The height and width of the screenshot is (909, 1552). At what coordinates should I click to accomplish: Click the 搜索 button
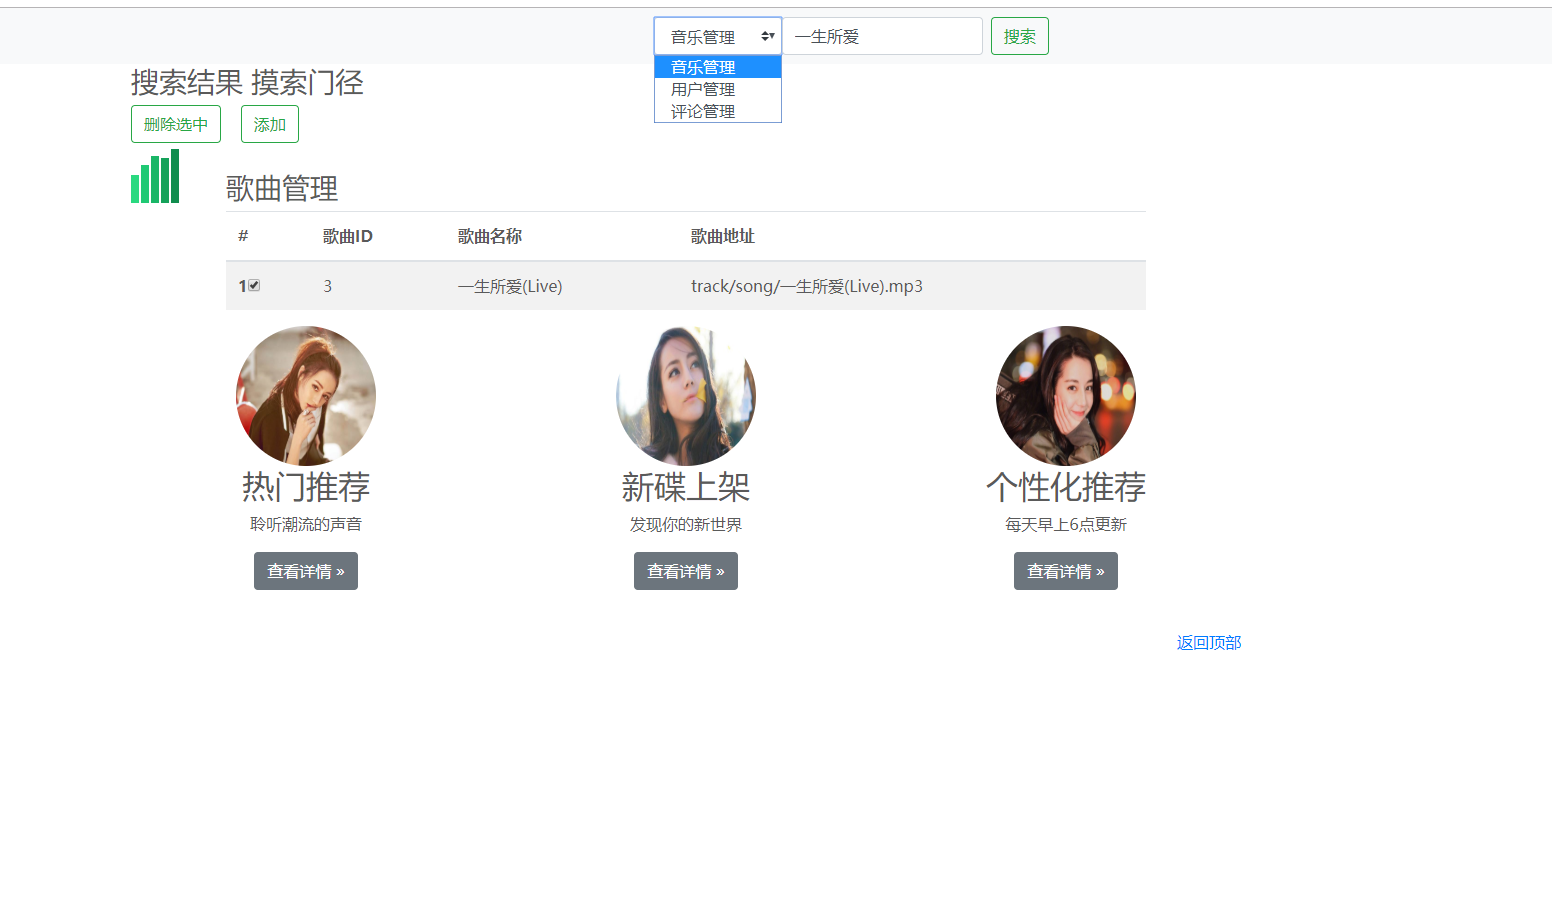pos(1019,35)
